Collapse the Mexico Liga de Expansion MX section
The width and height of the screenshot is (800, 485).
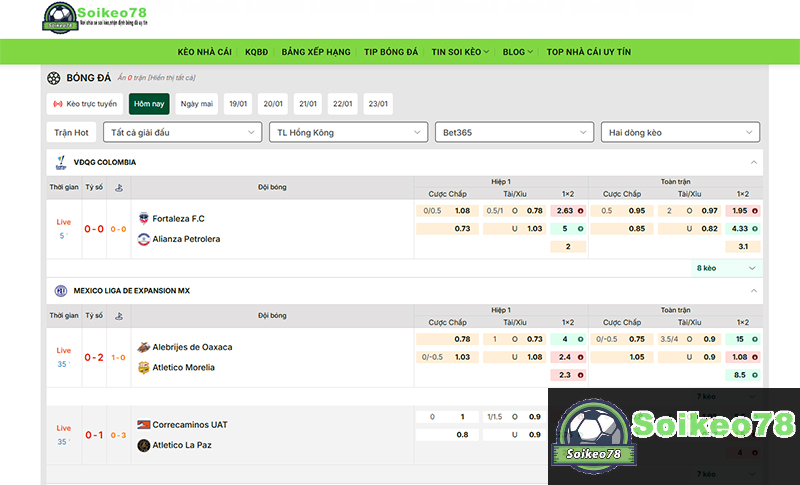(752, 290)
